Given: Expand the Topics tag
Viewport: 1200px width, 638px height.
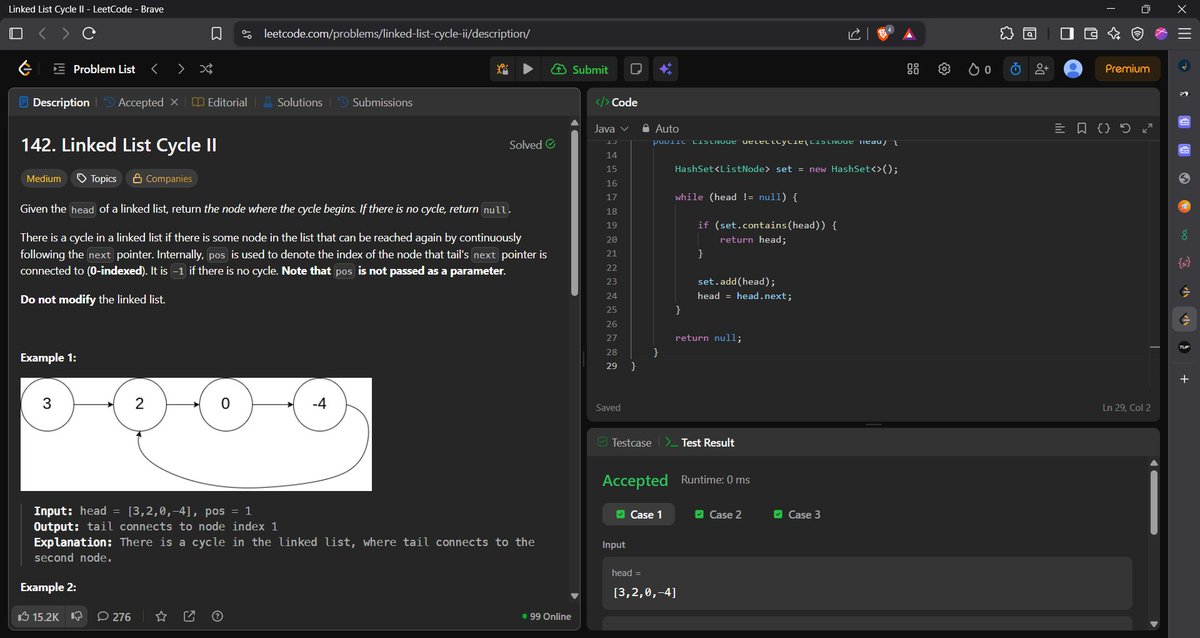Looking at the screenshot, I should tap(97, 178).
